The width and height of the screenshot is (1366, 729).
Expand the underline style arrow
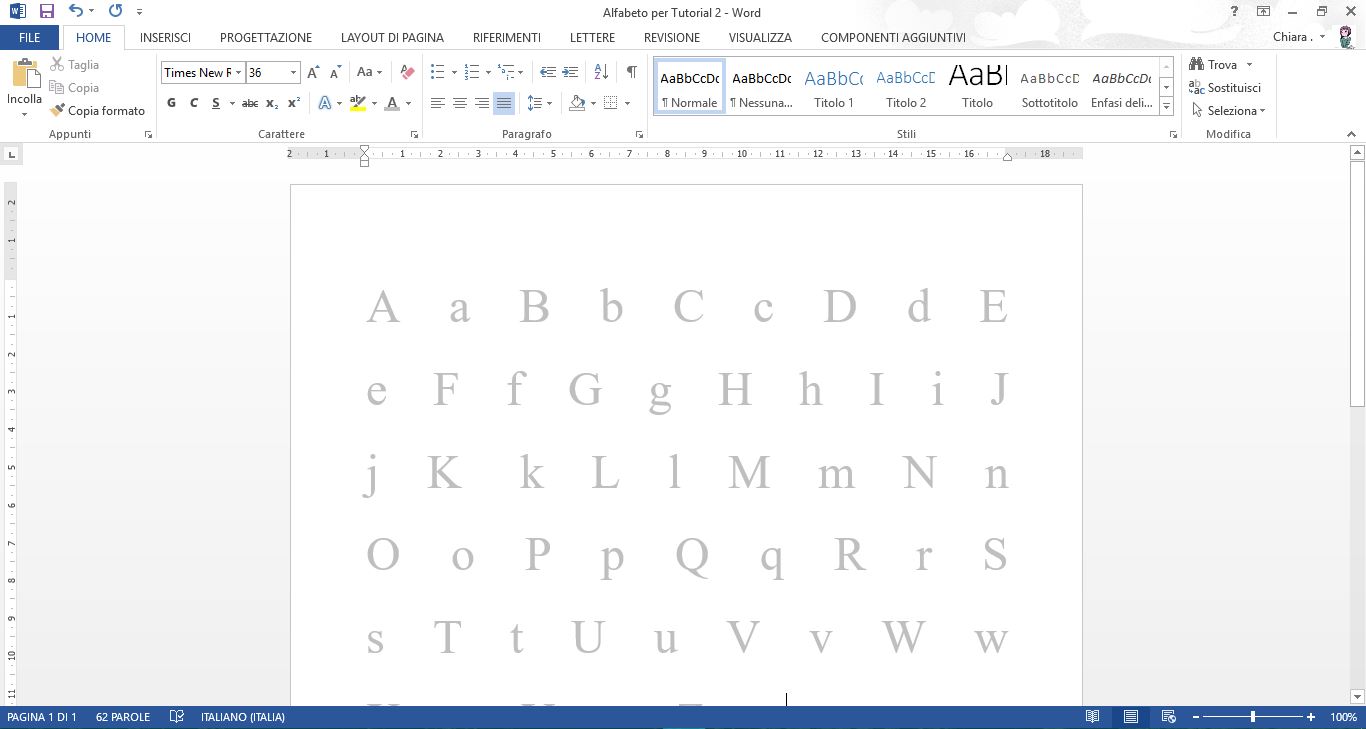click(x=232, y=103)
